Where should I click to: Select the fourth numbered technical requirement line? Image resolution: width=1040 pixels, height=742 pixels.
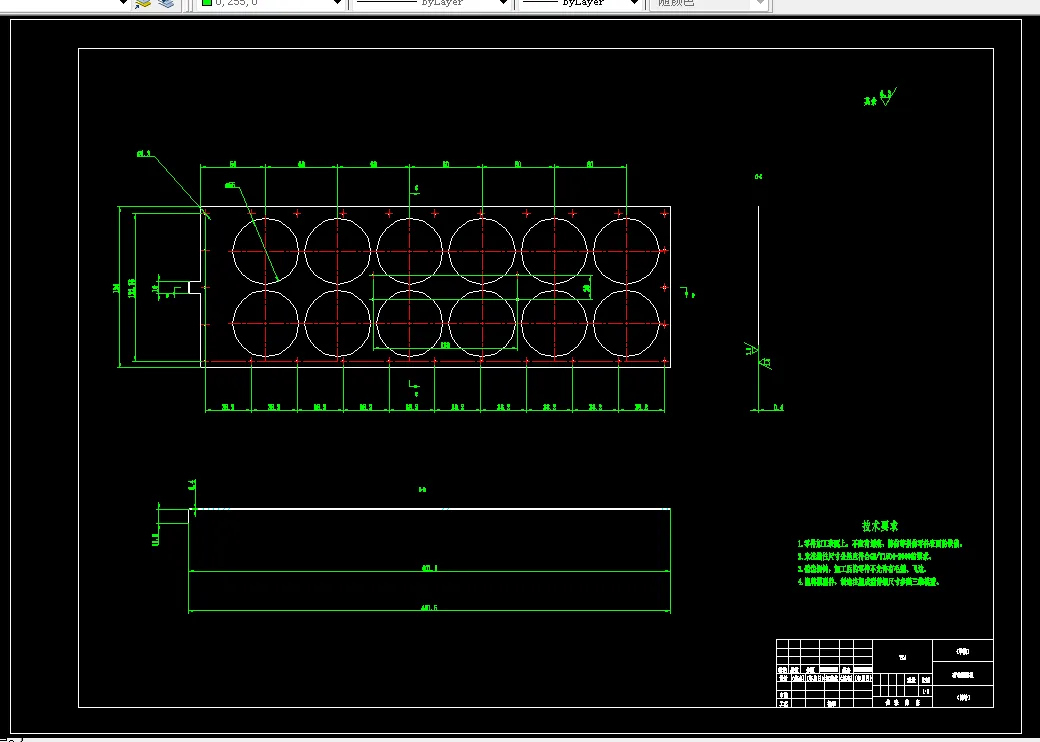pyautogui.click(x=868, y=582)
